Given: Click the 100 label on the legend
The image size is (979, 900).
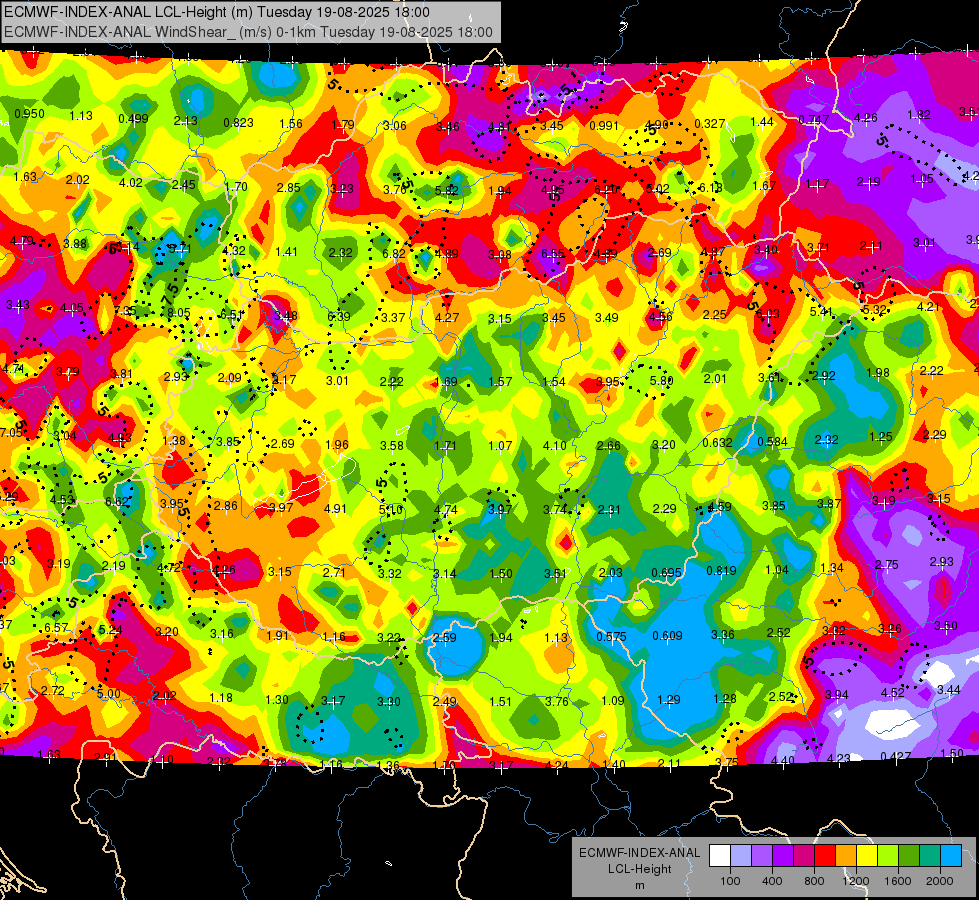Looking at the screenshot, I should pos(730,881).
